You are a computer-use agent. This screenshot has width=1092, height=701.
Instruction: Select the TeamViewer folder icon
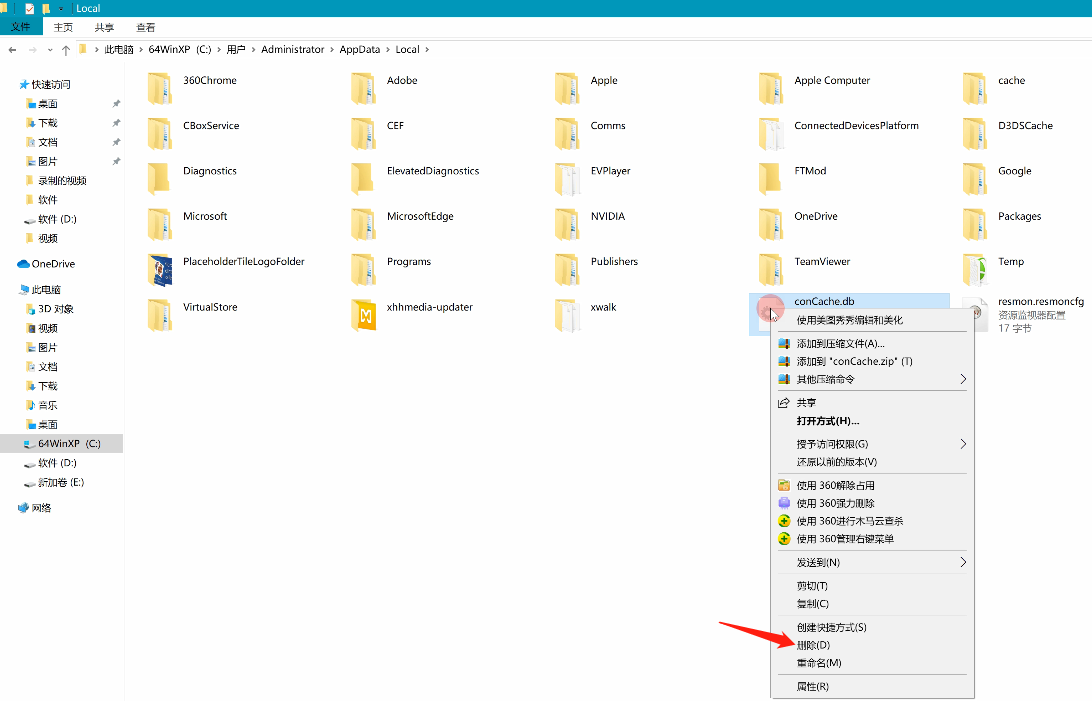[771, 270]
